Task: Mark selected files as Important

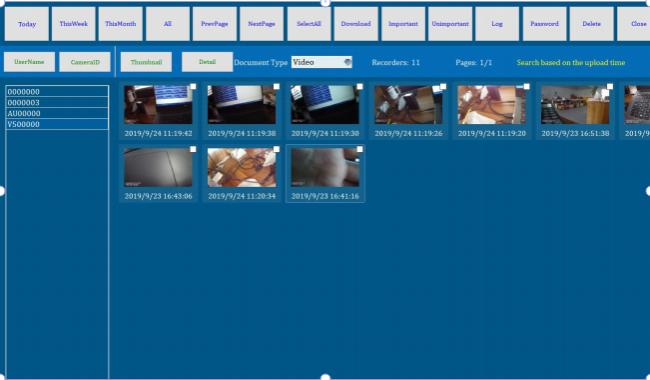Action: [x=403, y=24]
